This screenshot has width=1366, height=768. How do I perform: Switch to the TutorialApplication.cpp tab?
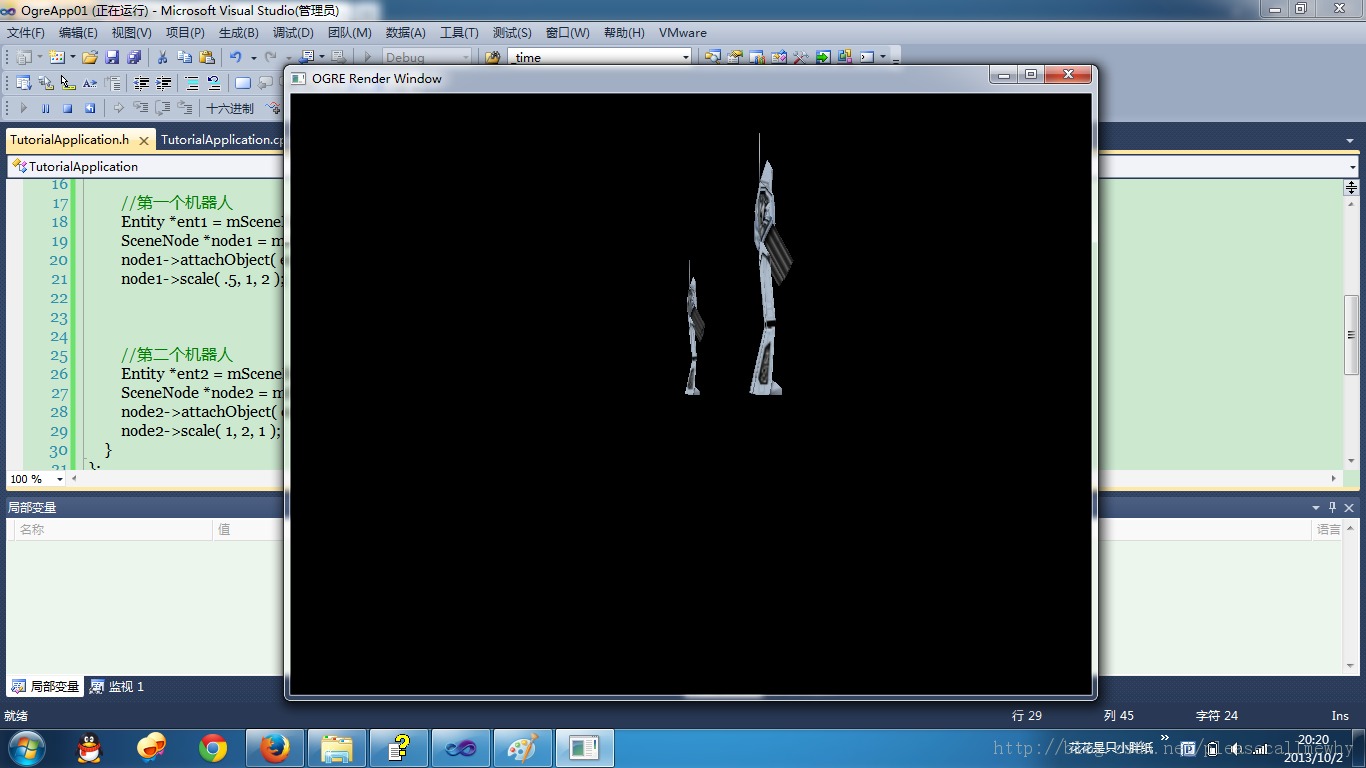222,140
